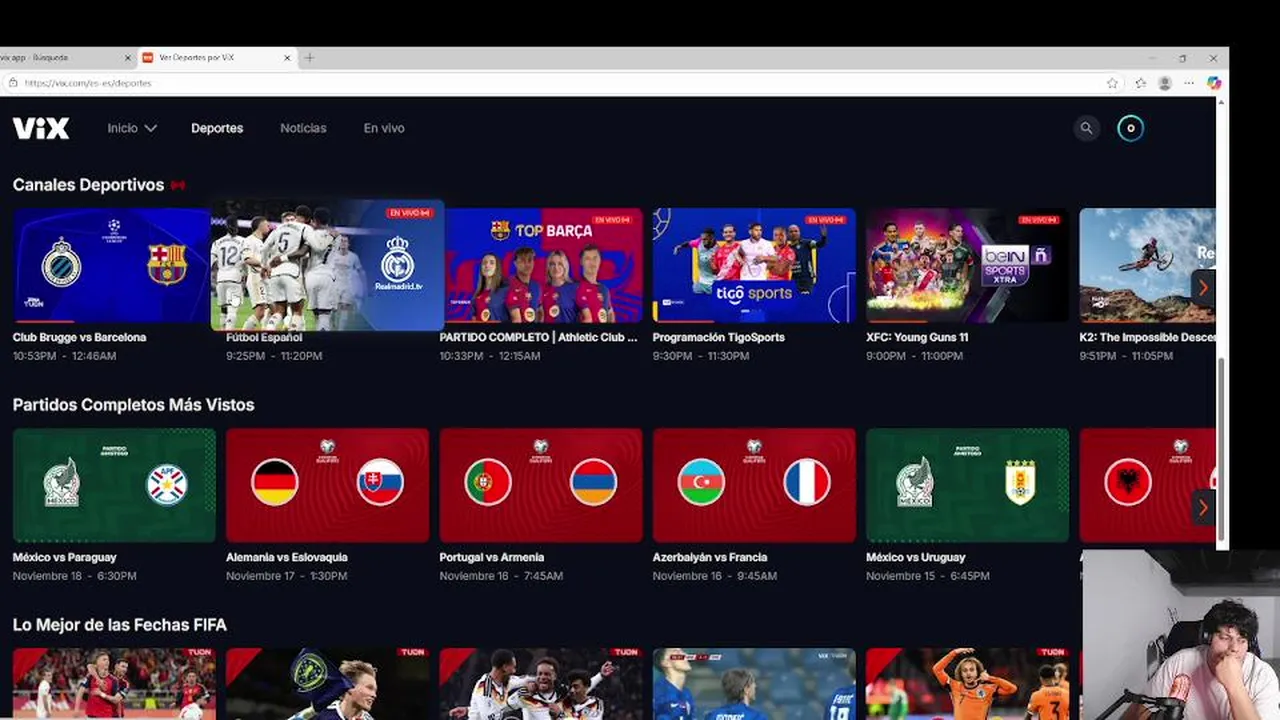Restore the browser window size
Image resolution: width=1280 pixels, height=720 pixels.
point(1182,58)
